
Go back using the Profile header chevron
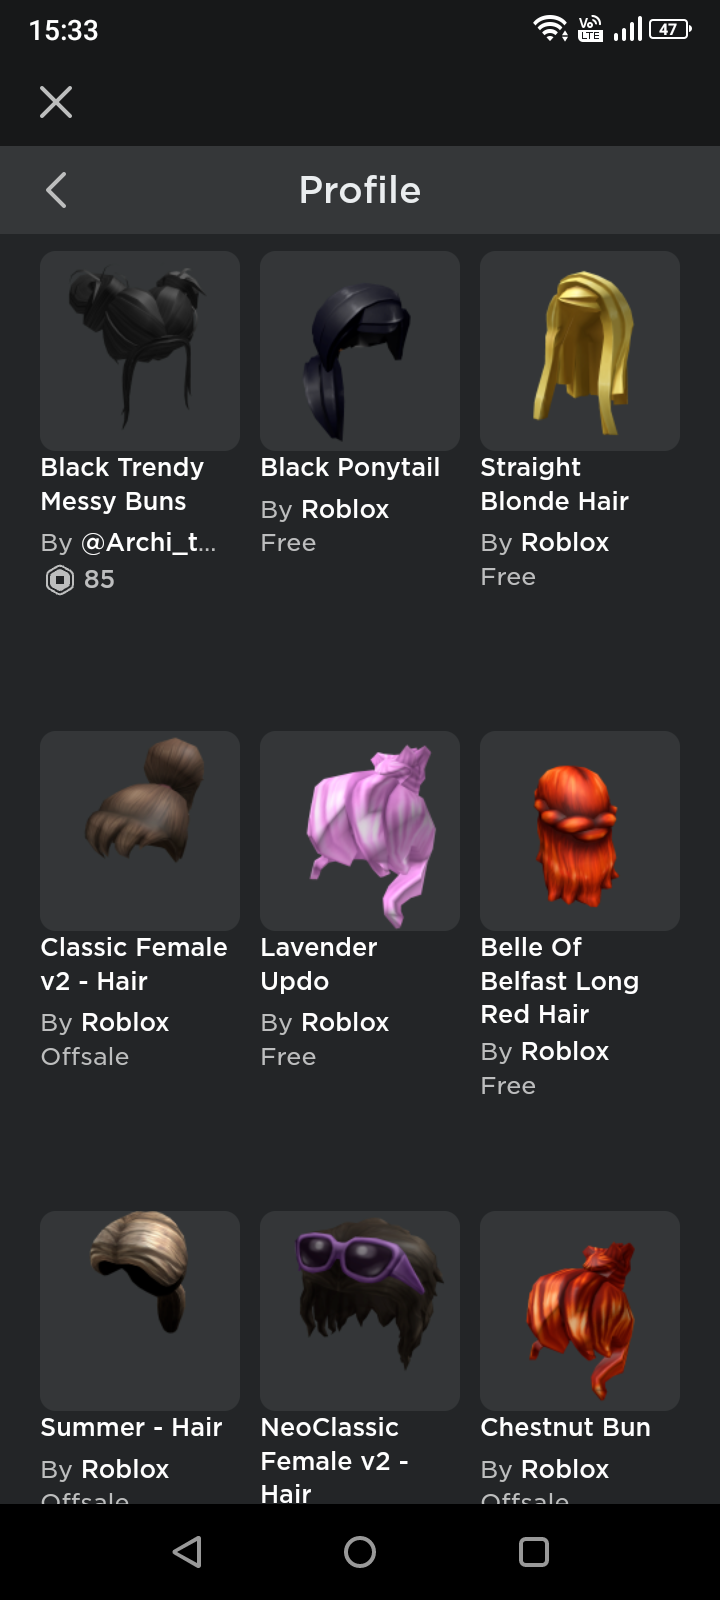[56, 190]
